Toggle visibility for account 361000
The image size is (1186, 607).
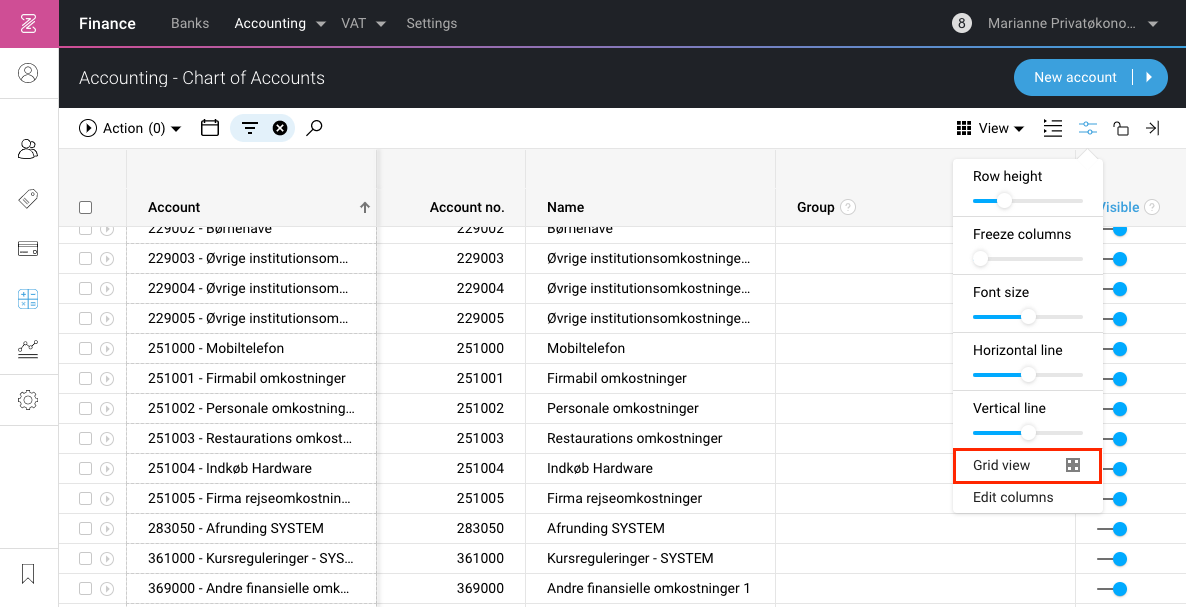click(1113, 559)
